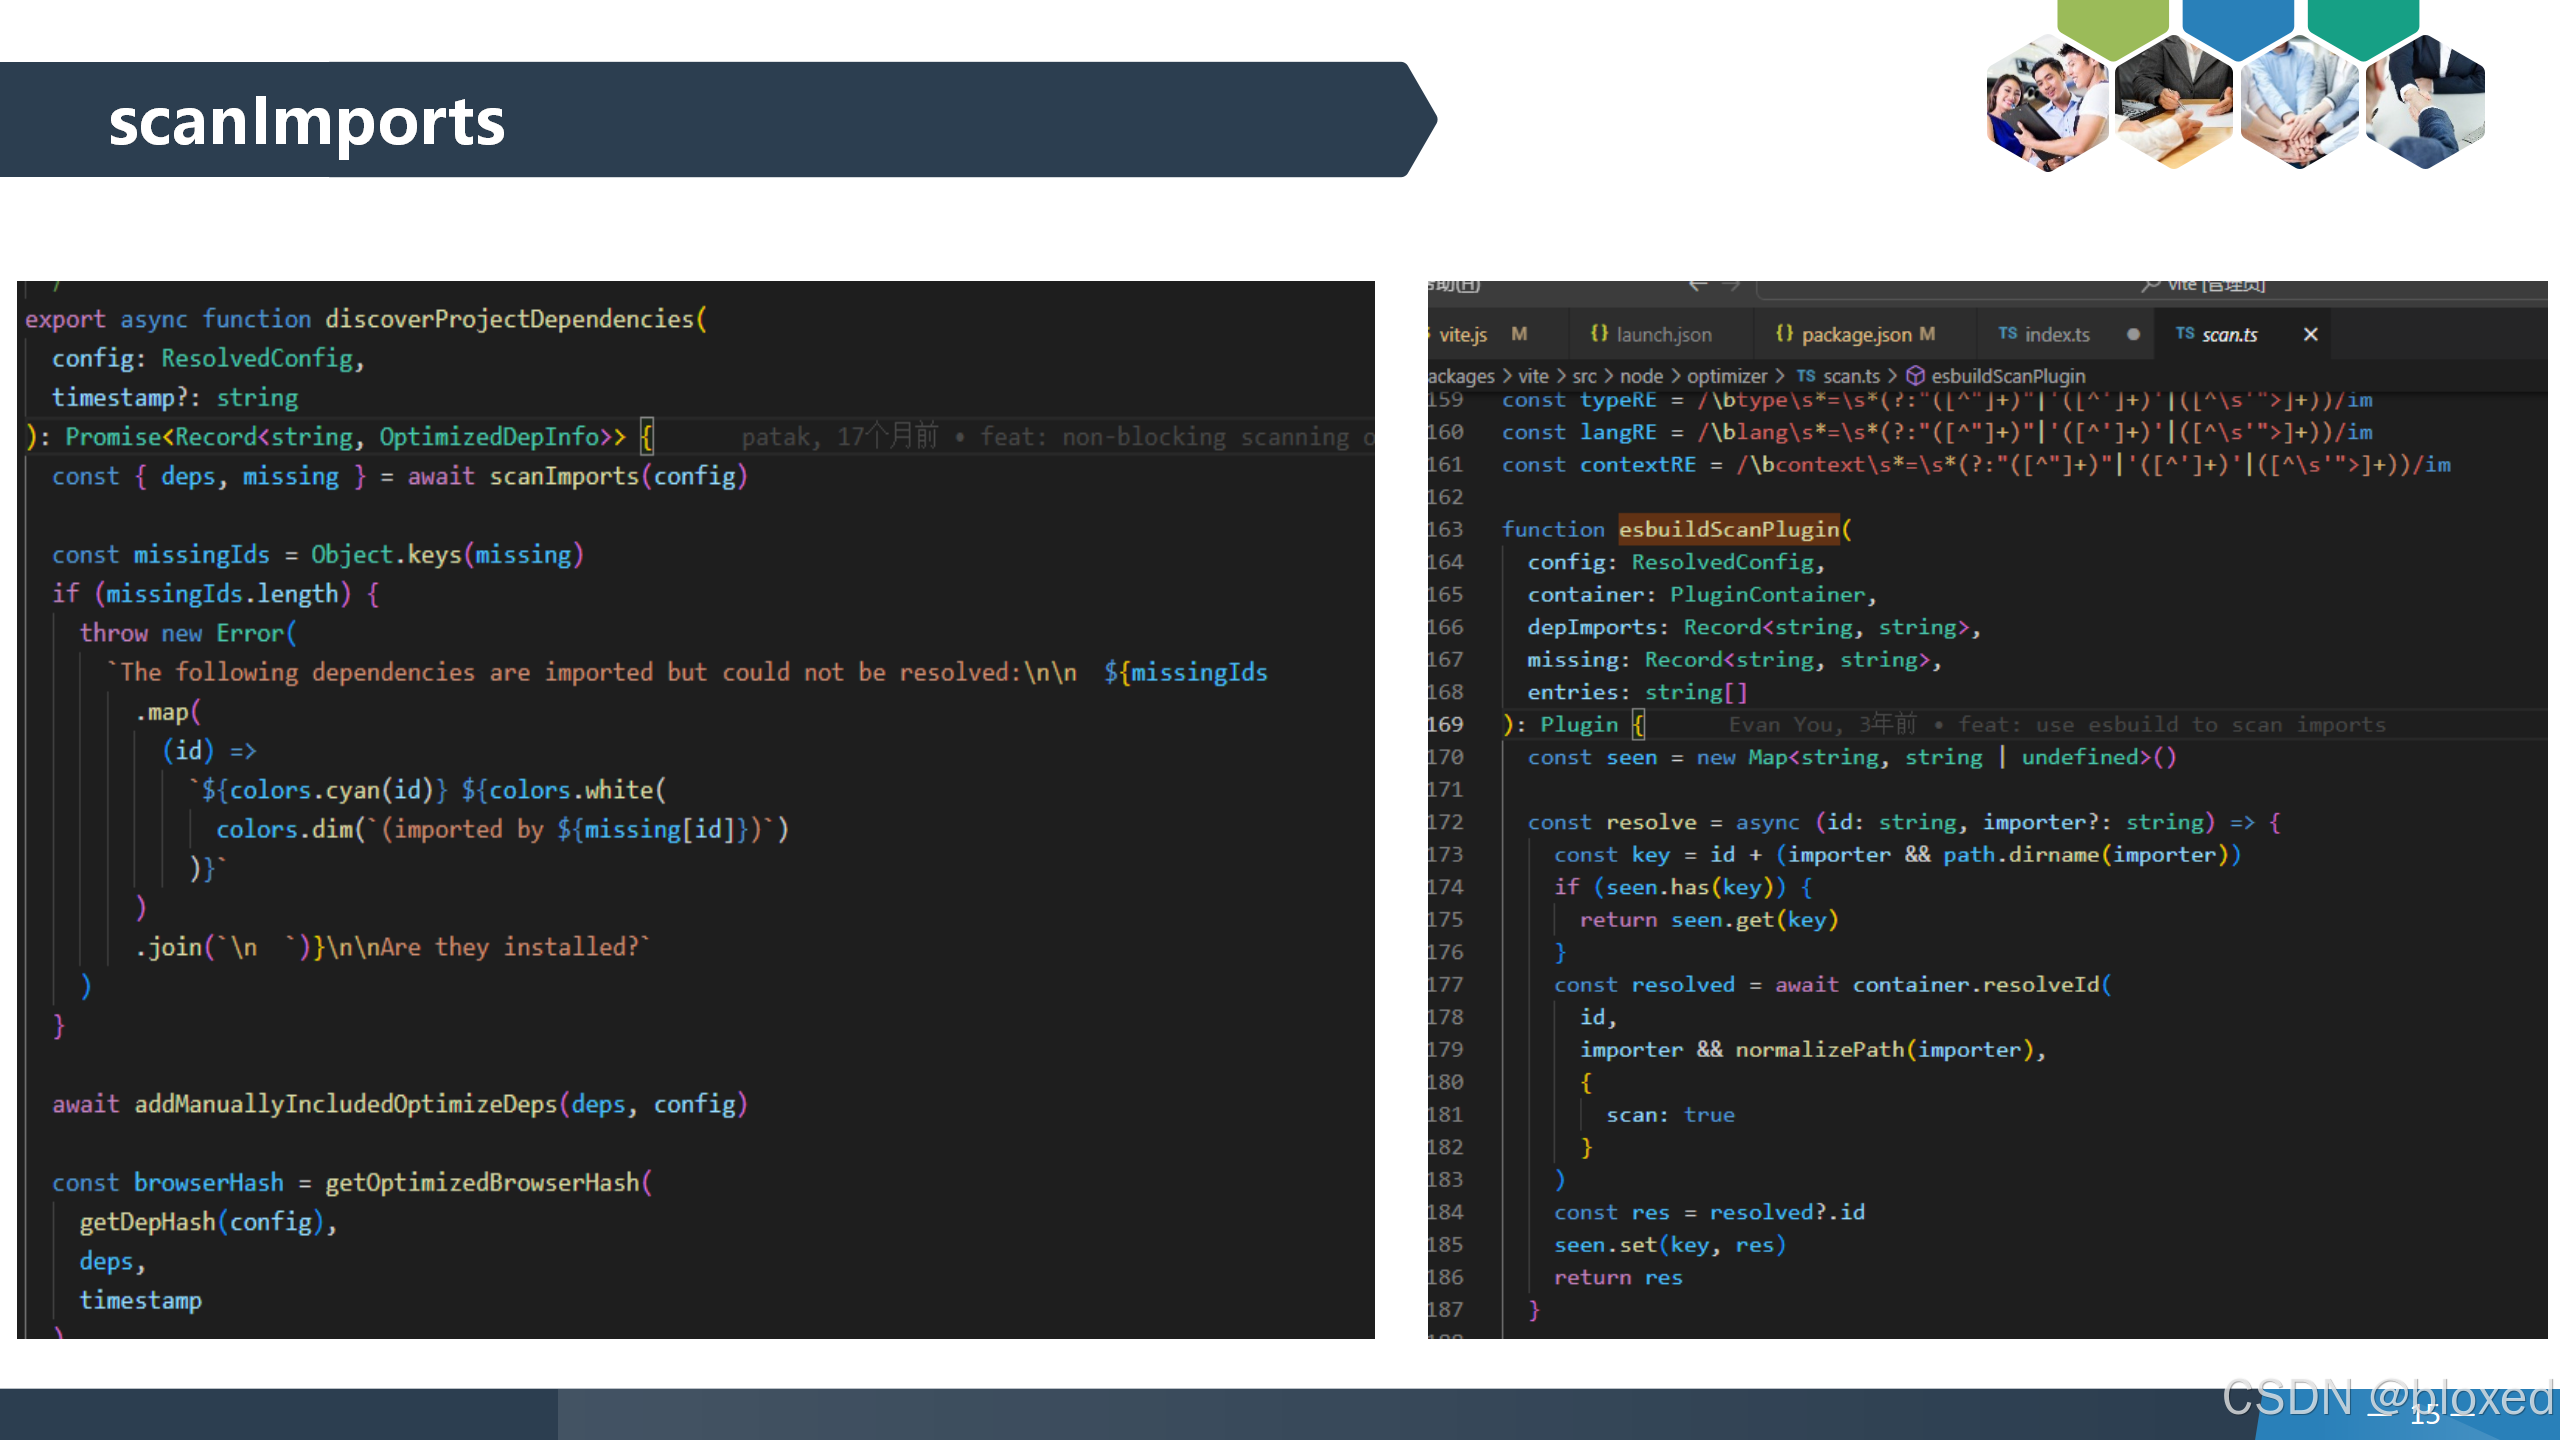Click 'getDepHash(config)' in left code

tap(201, 1222)
